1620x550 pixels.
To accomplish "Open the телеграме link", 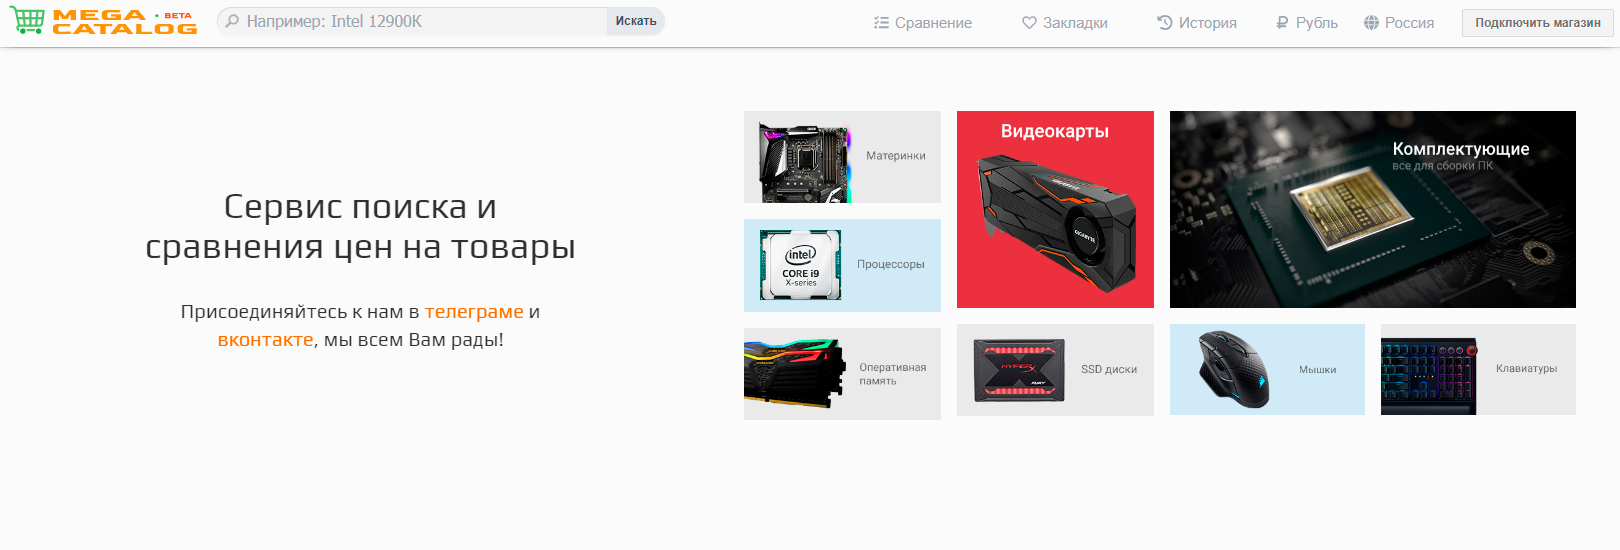I will click(474, 312).
